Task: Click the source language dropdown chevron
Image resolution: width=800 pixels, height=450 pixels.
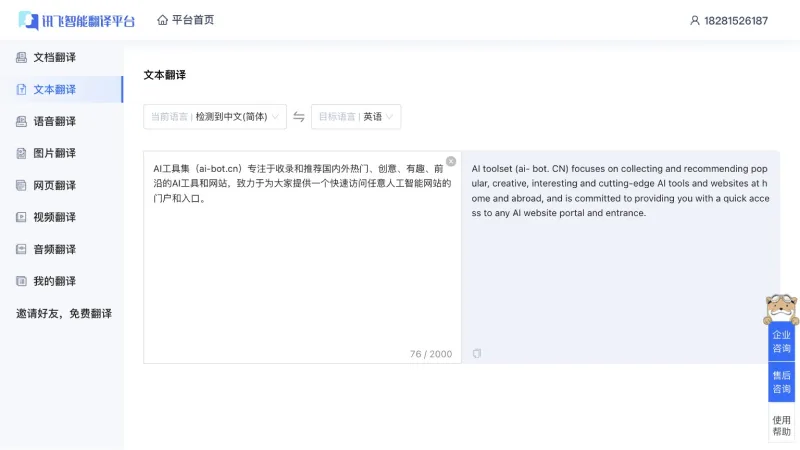Action: point(276,117)
